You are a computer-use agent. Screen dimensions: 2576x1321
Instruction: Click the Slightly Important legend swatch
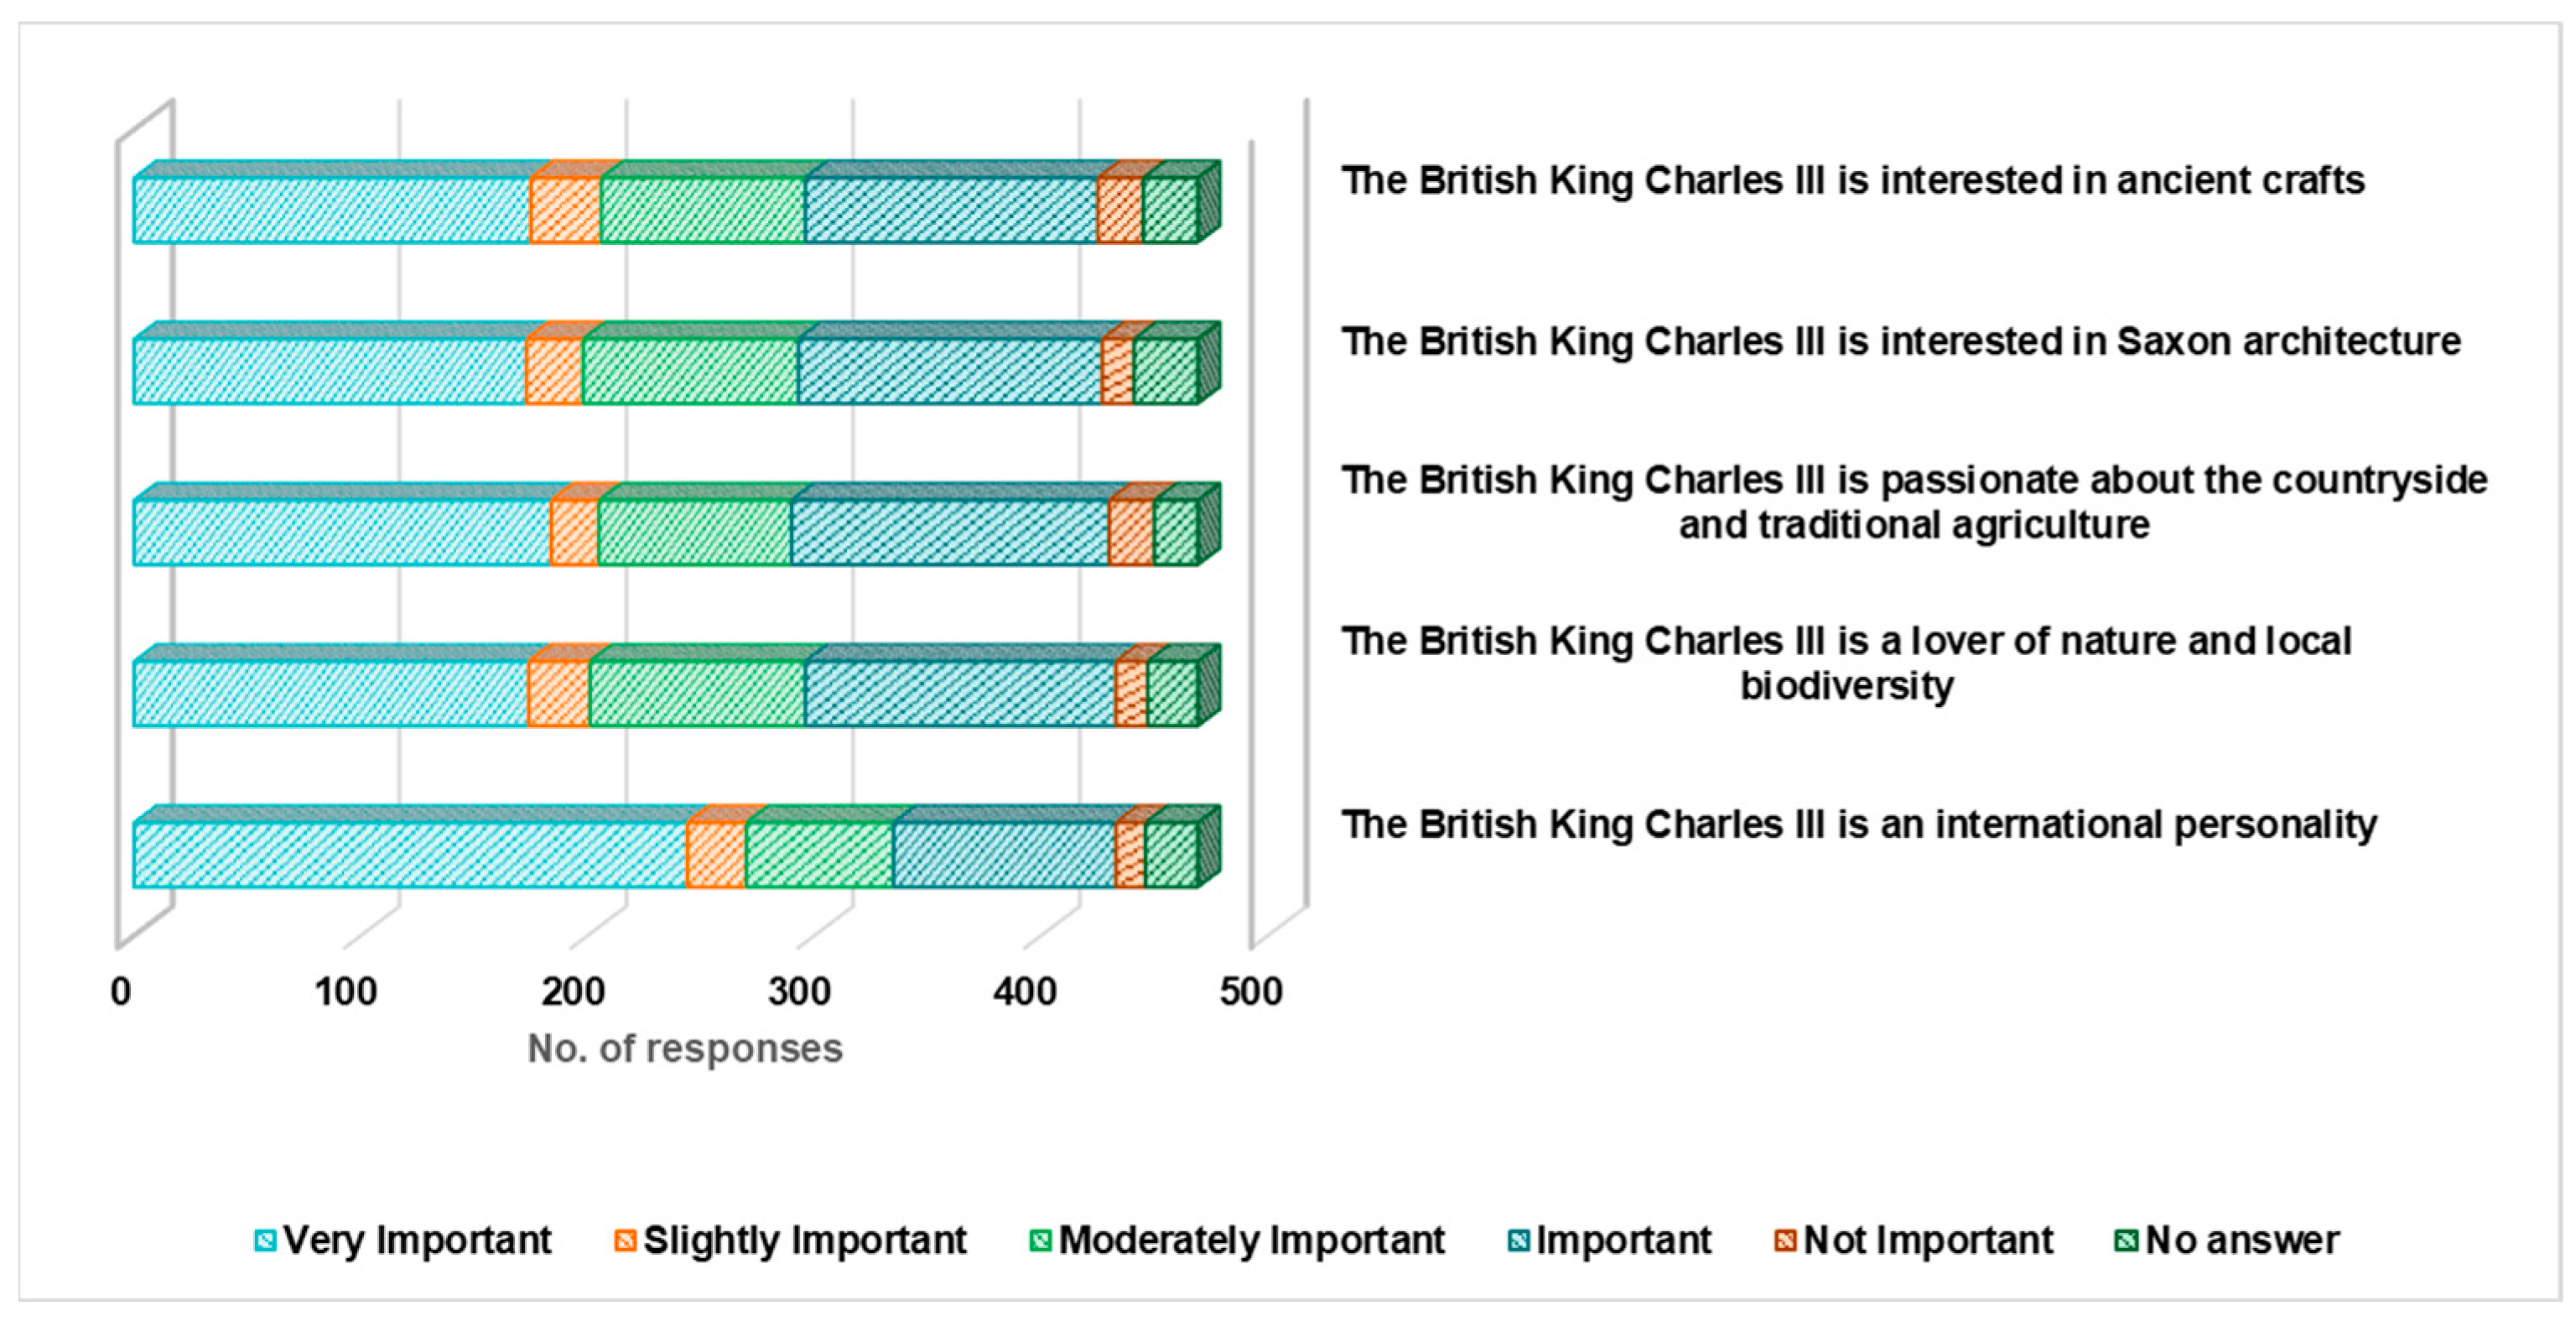[625, 1241]
